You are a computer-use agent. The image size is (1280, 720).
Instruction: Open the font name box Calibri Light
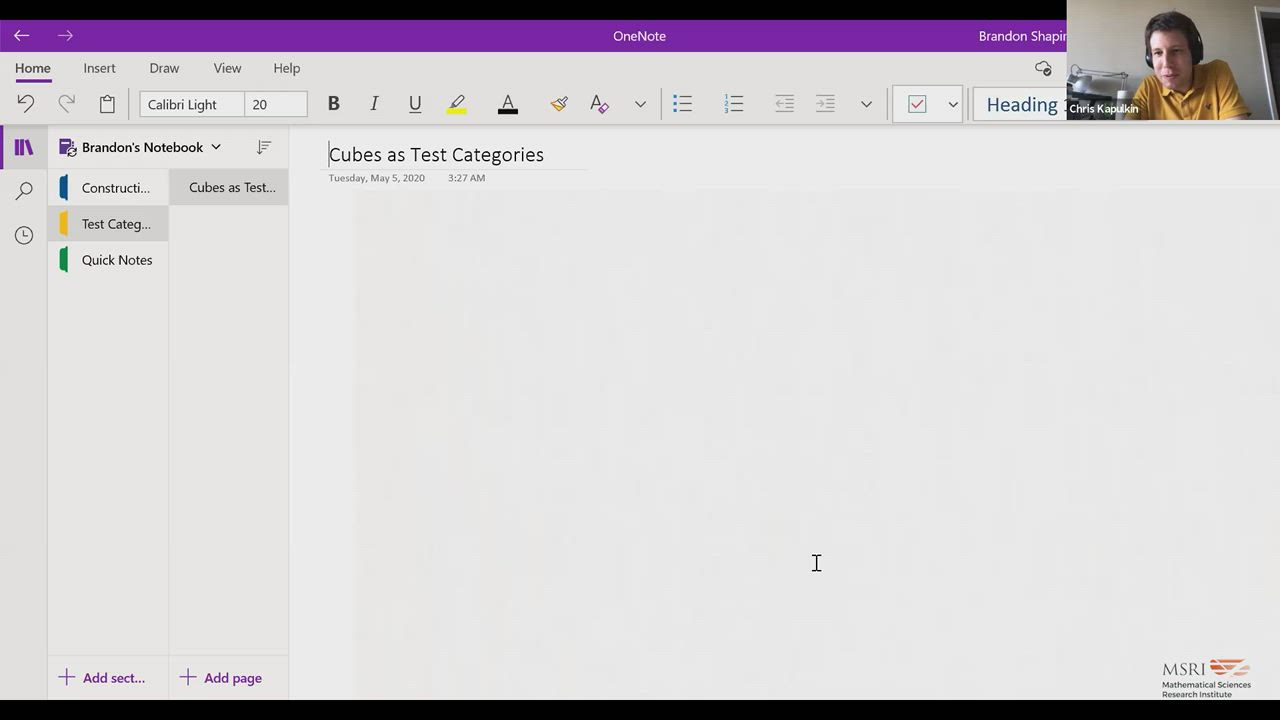[192, 104]
